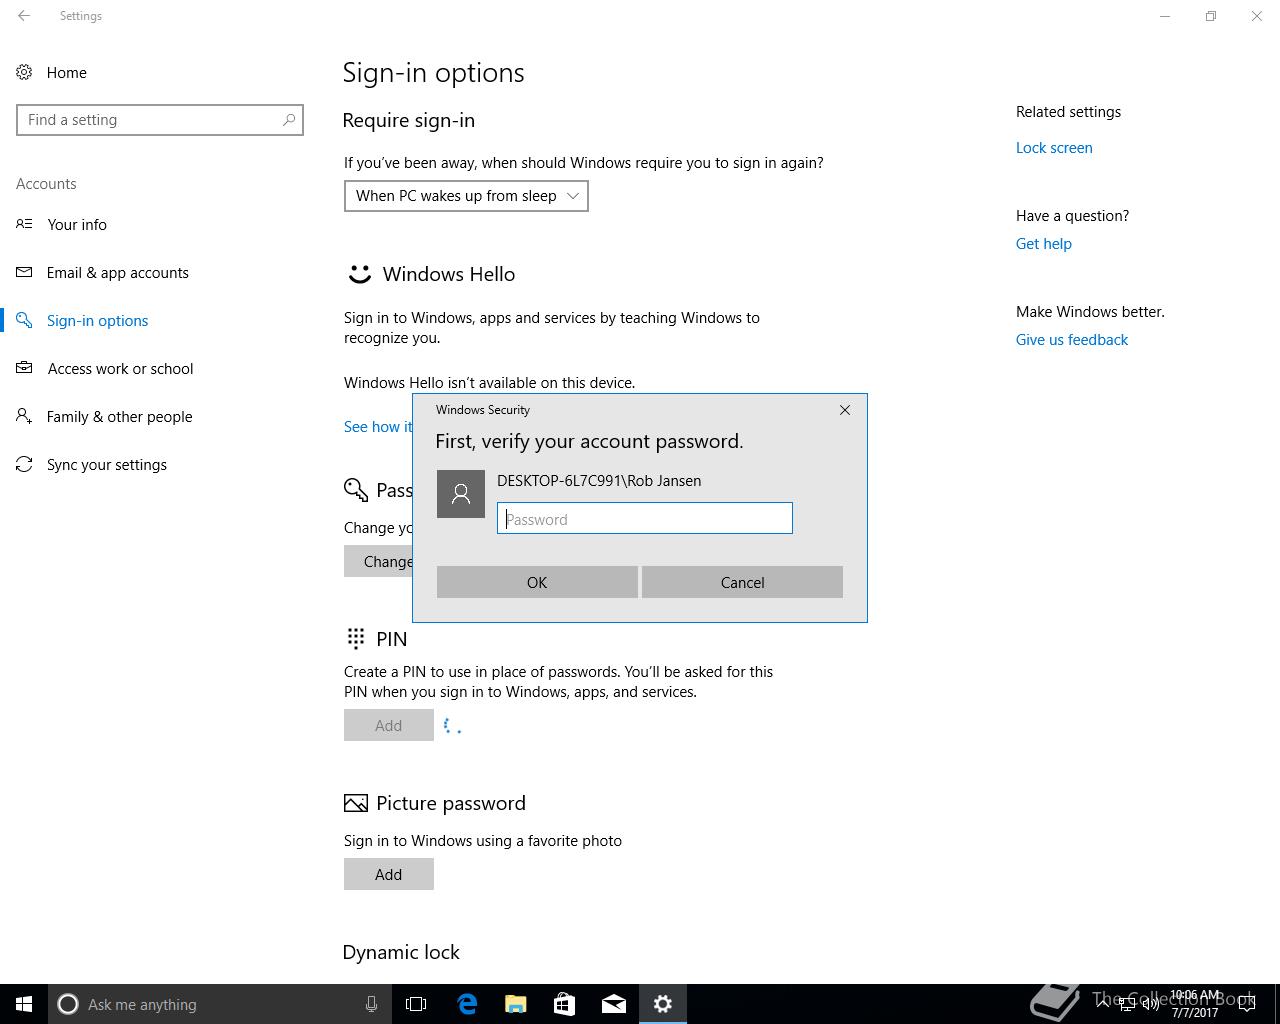Click the DESKTOP-6L7C991\Rob Jansen account name
1280x1024 pixels.
tap(599, 480)
